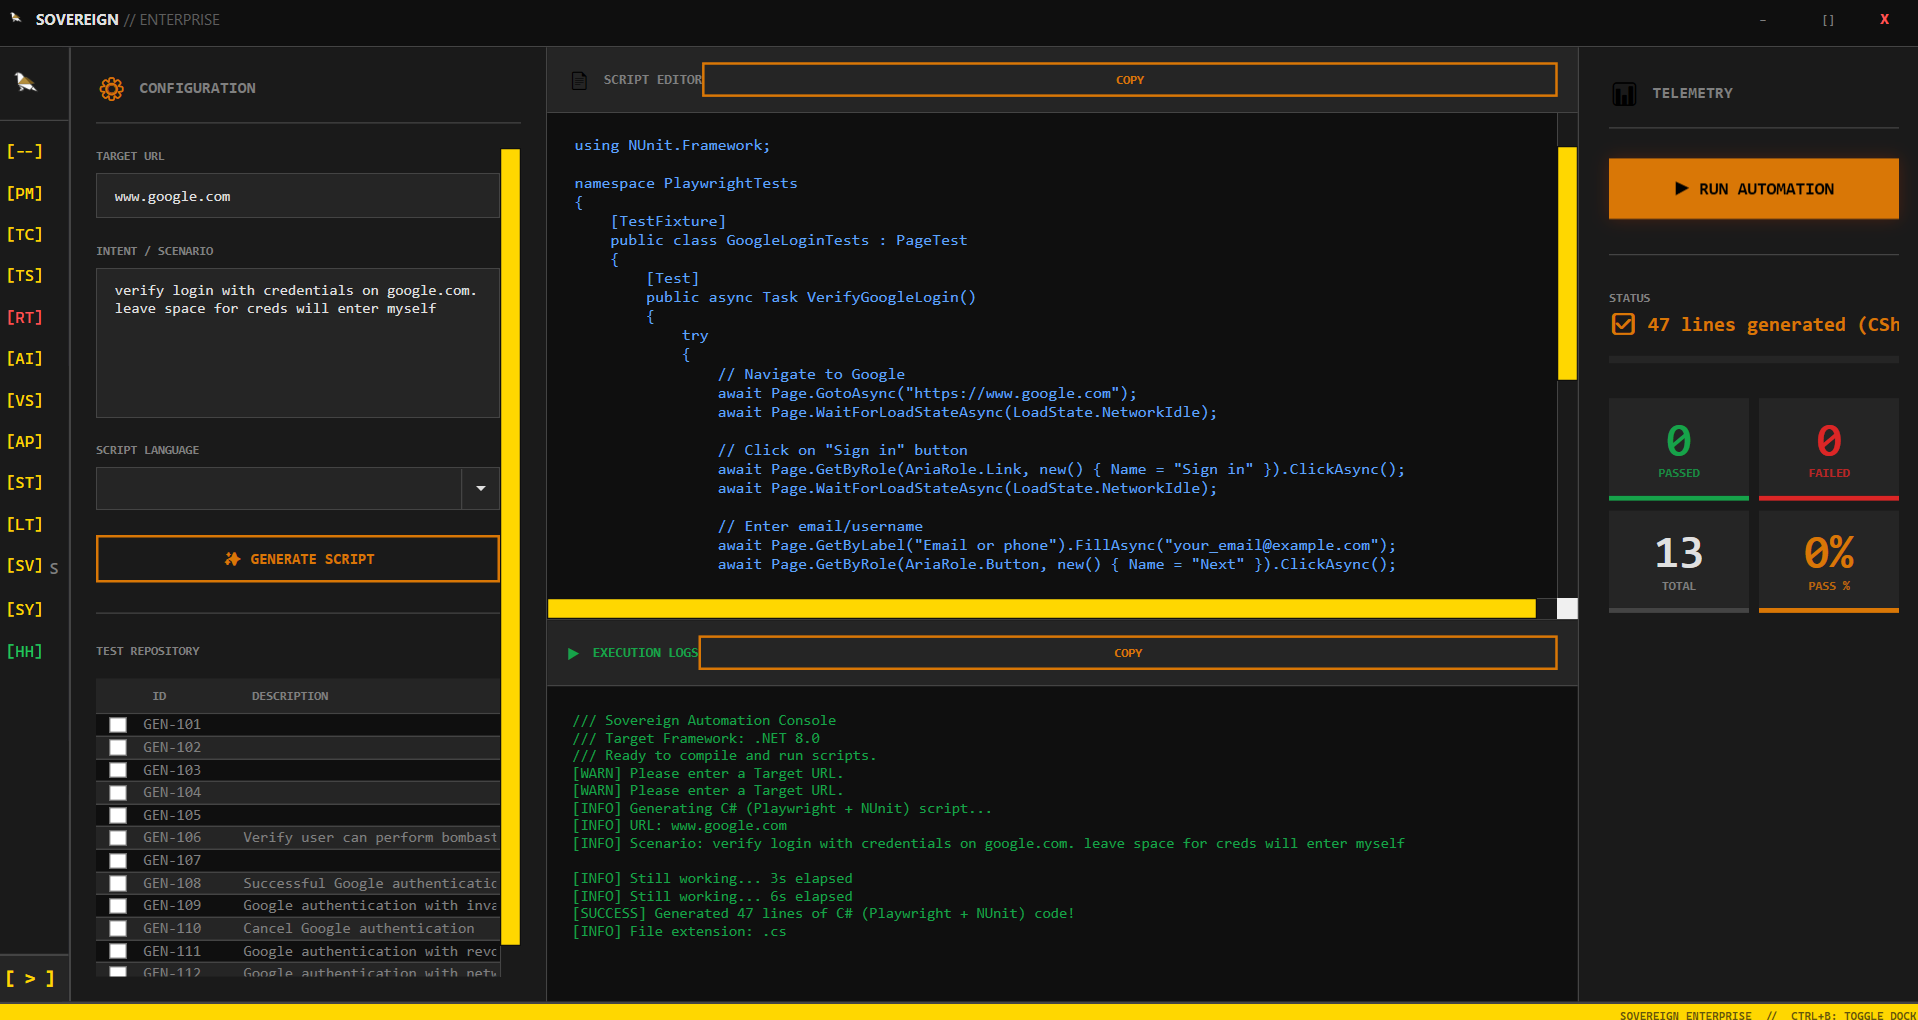Copy the script editor contents
The height and width of the screenshot is (1020, 1918).
pyautogui.click(x=1130, y=80)
